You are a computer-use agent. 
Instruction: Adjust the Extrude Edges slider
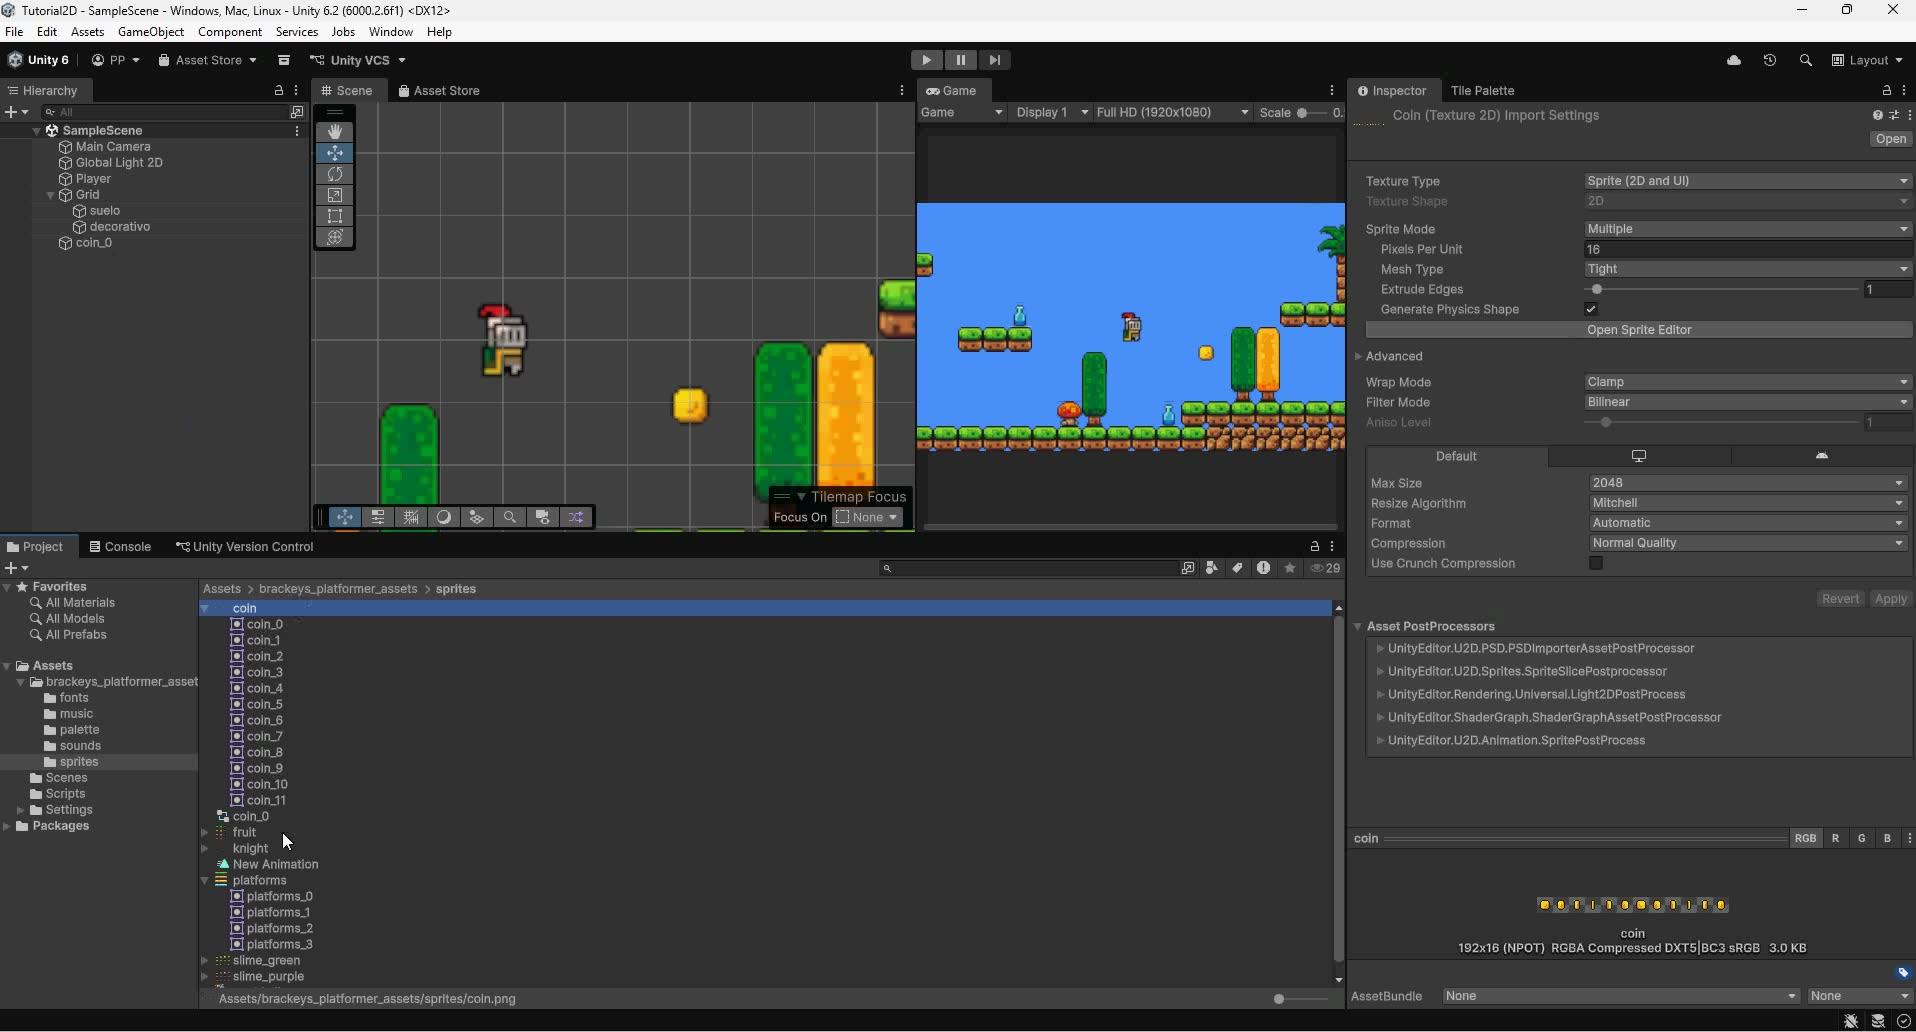click(1597, 289)
